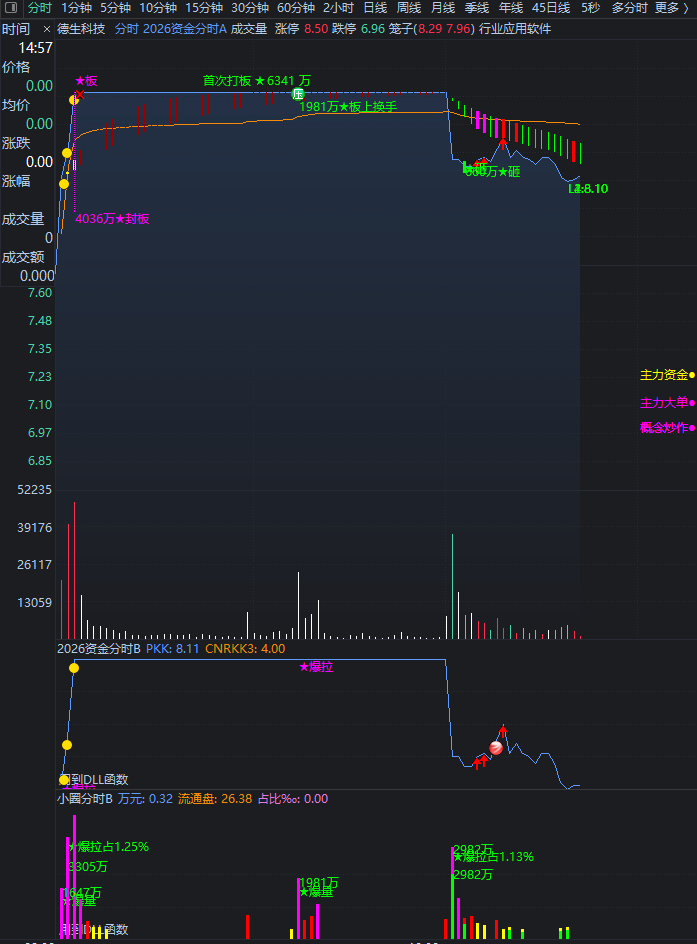Click the stock name 德生科技

point(81,29)
